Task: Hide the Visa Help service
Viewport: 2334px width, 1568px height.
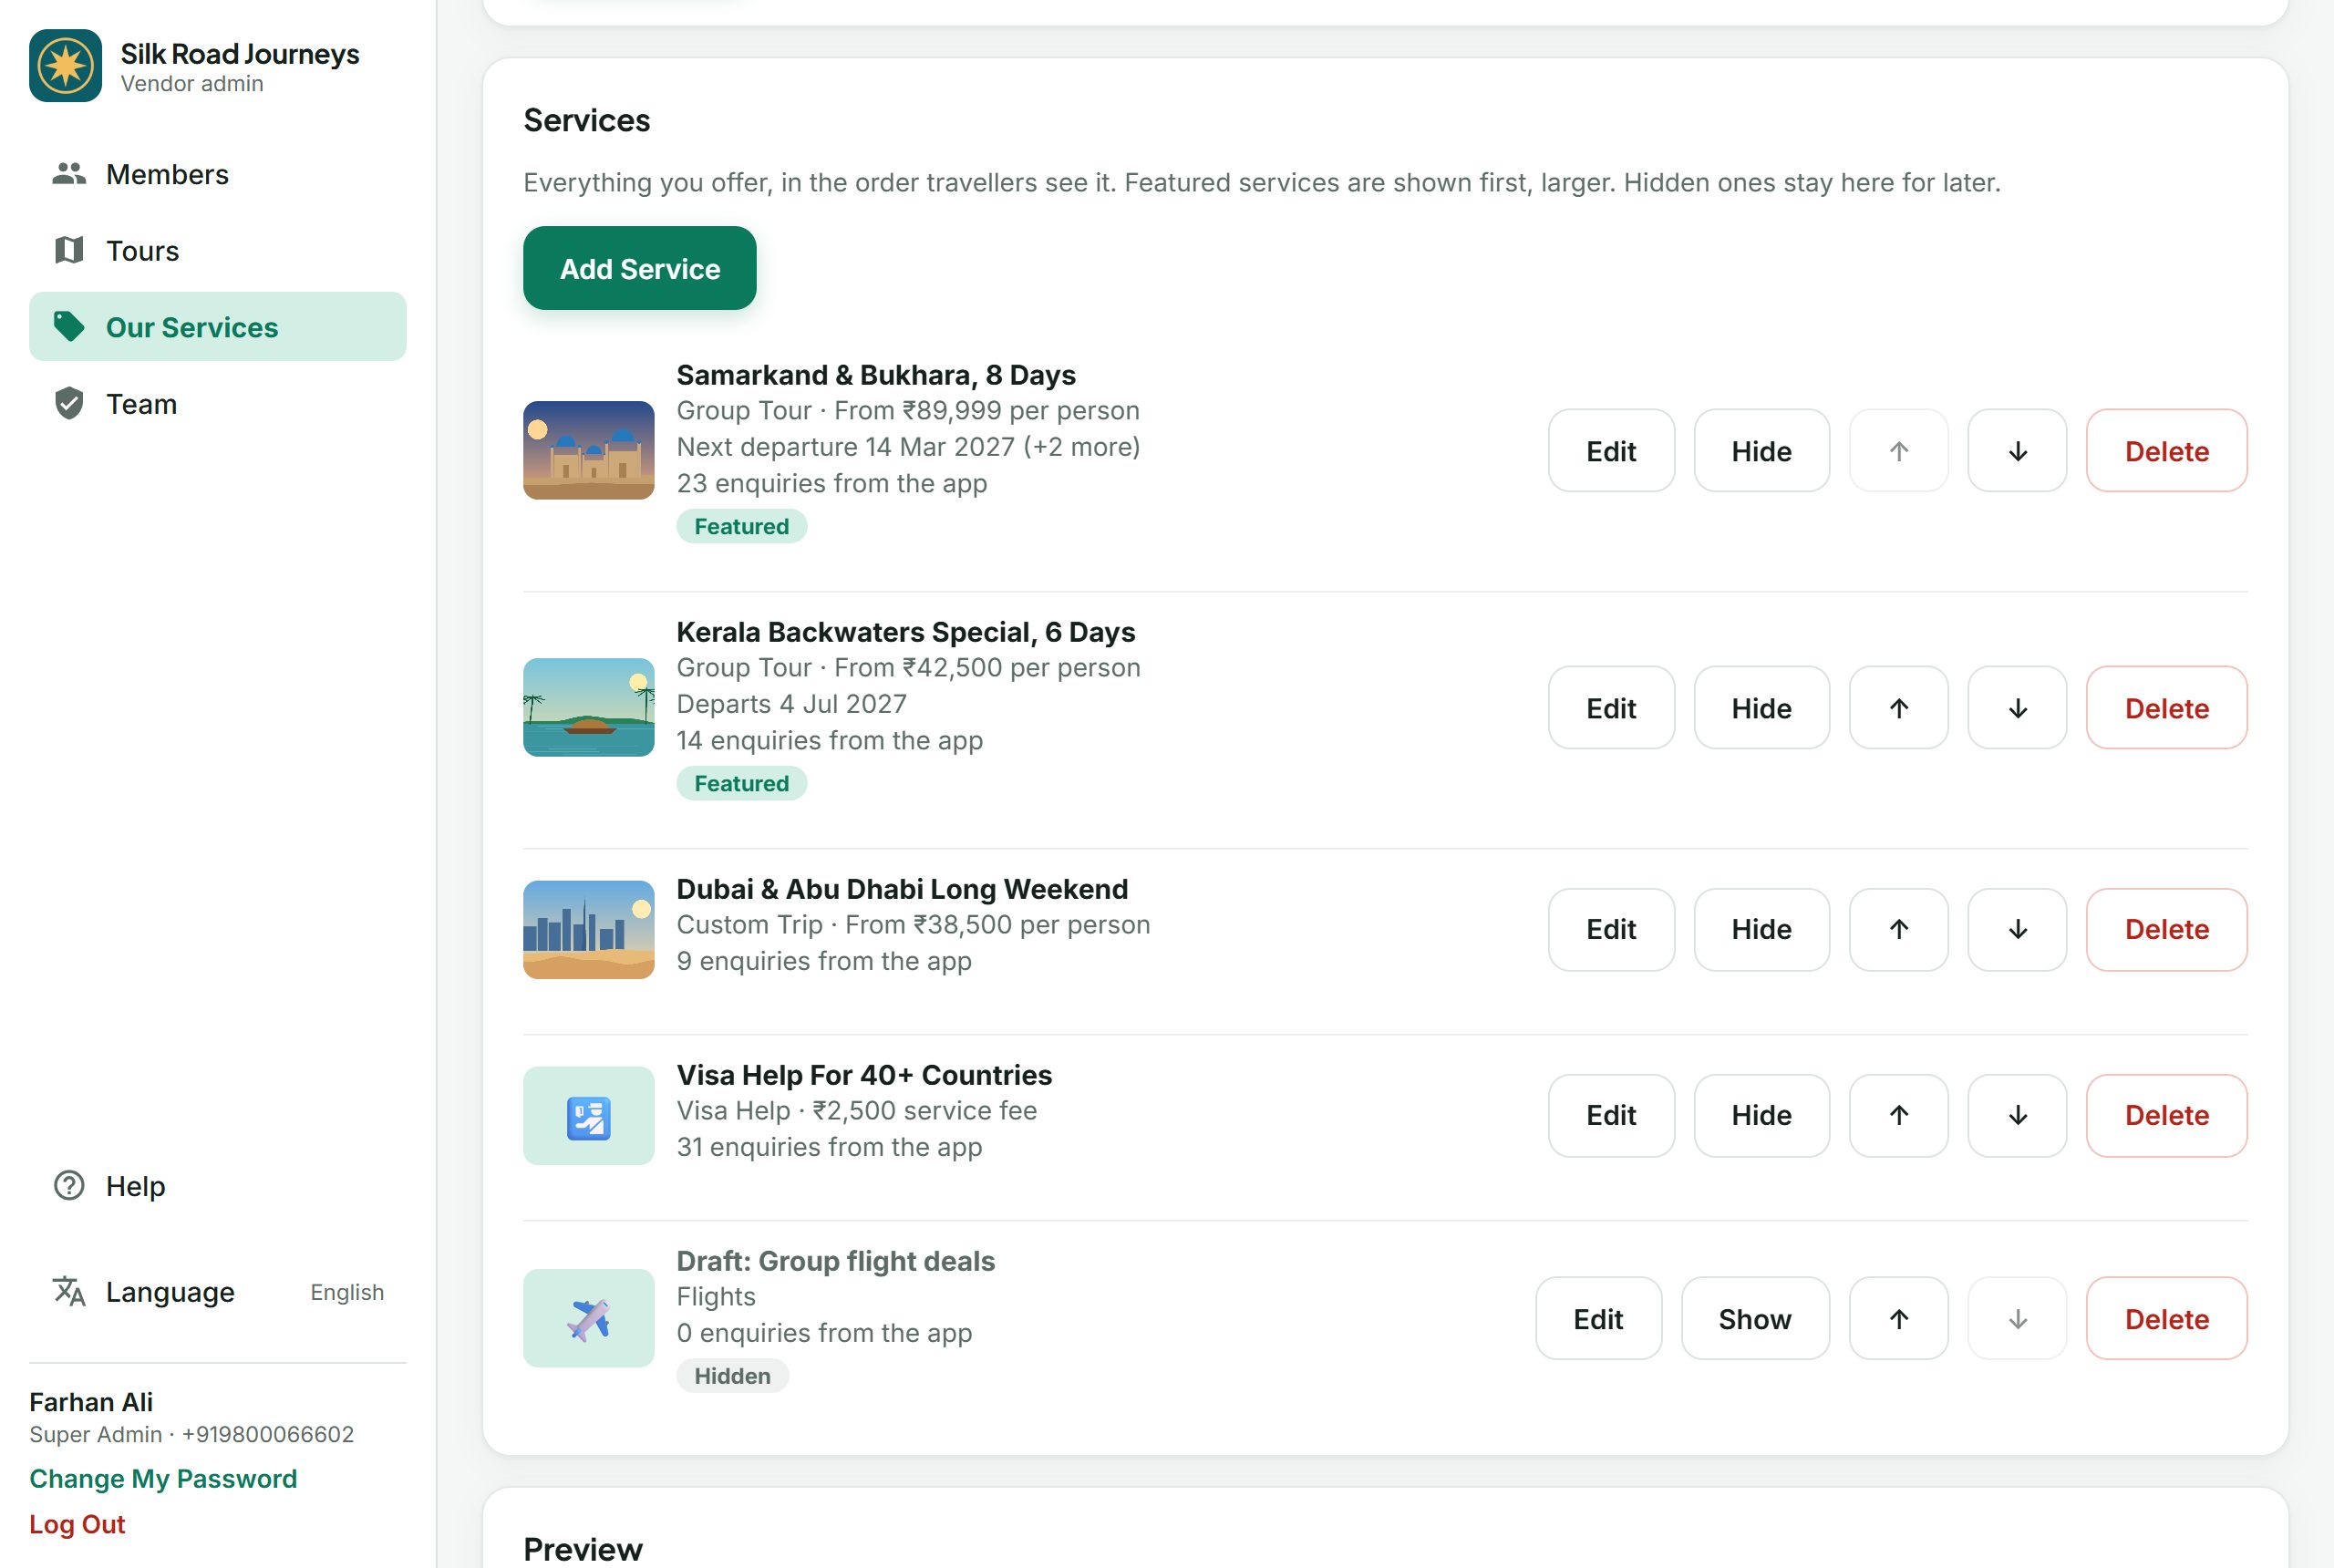Action: click(1761, 1115)
